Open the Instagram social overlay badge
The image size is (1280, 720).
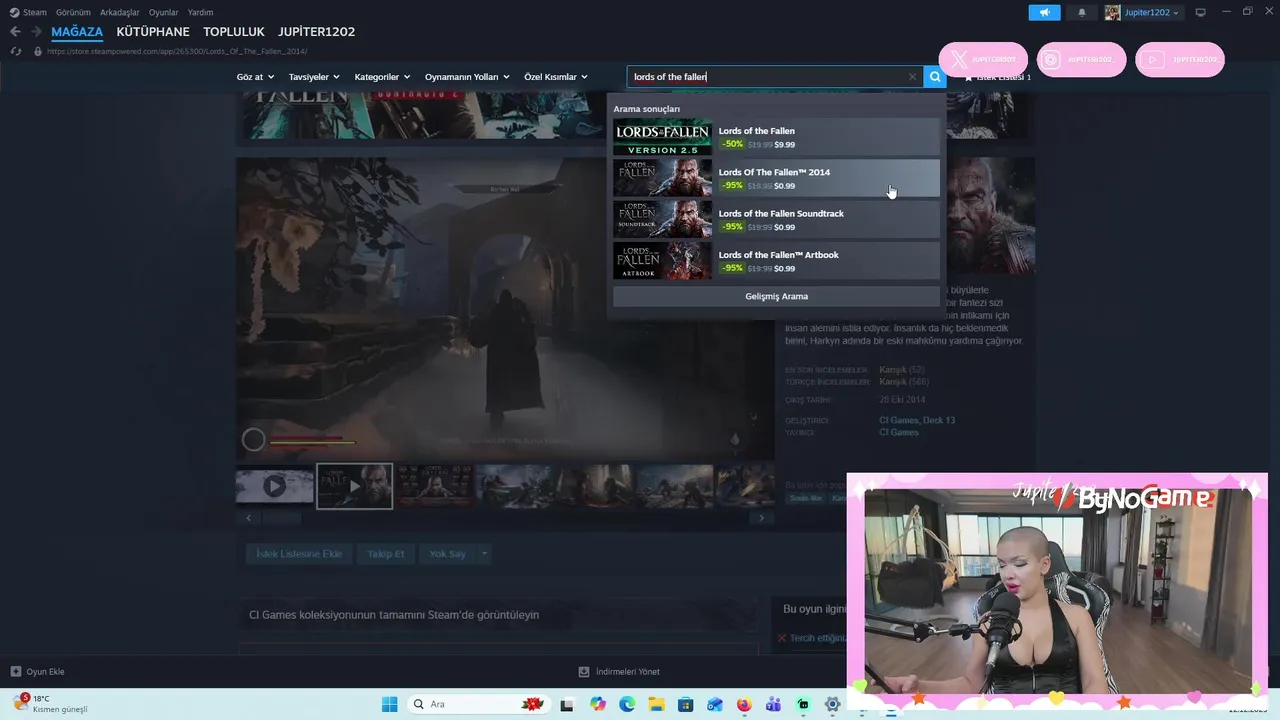point(1082,59)
